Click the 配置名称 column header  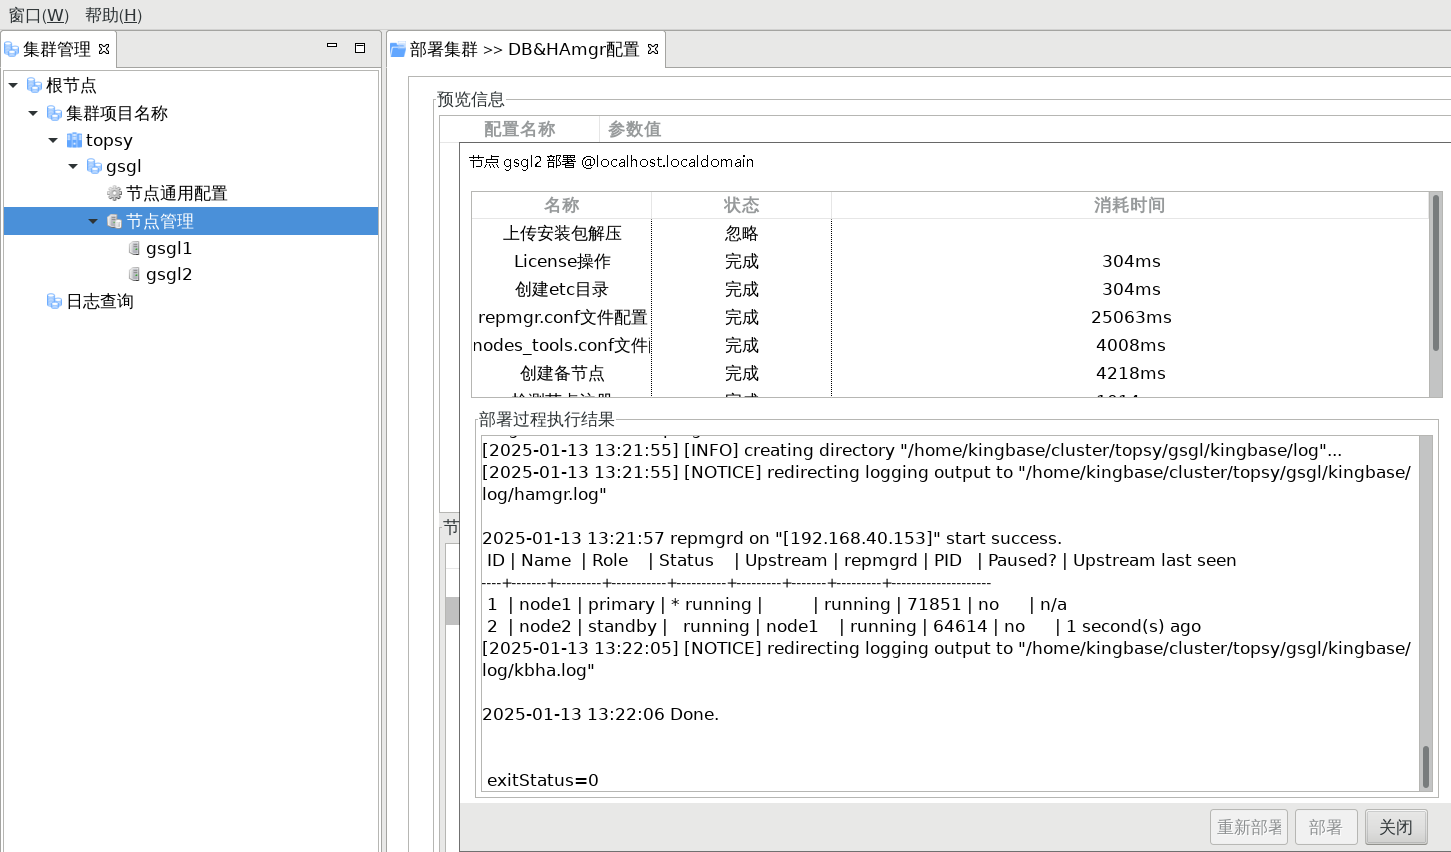click(x=520, y=129)
